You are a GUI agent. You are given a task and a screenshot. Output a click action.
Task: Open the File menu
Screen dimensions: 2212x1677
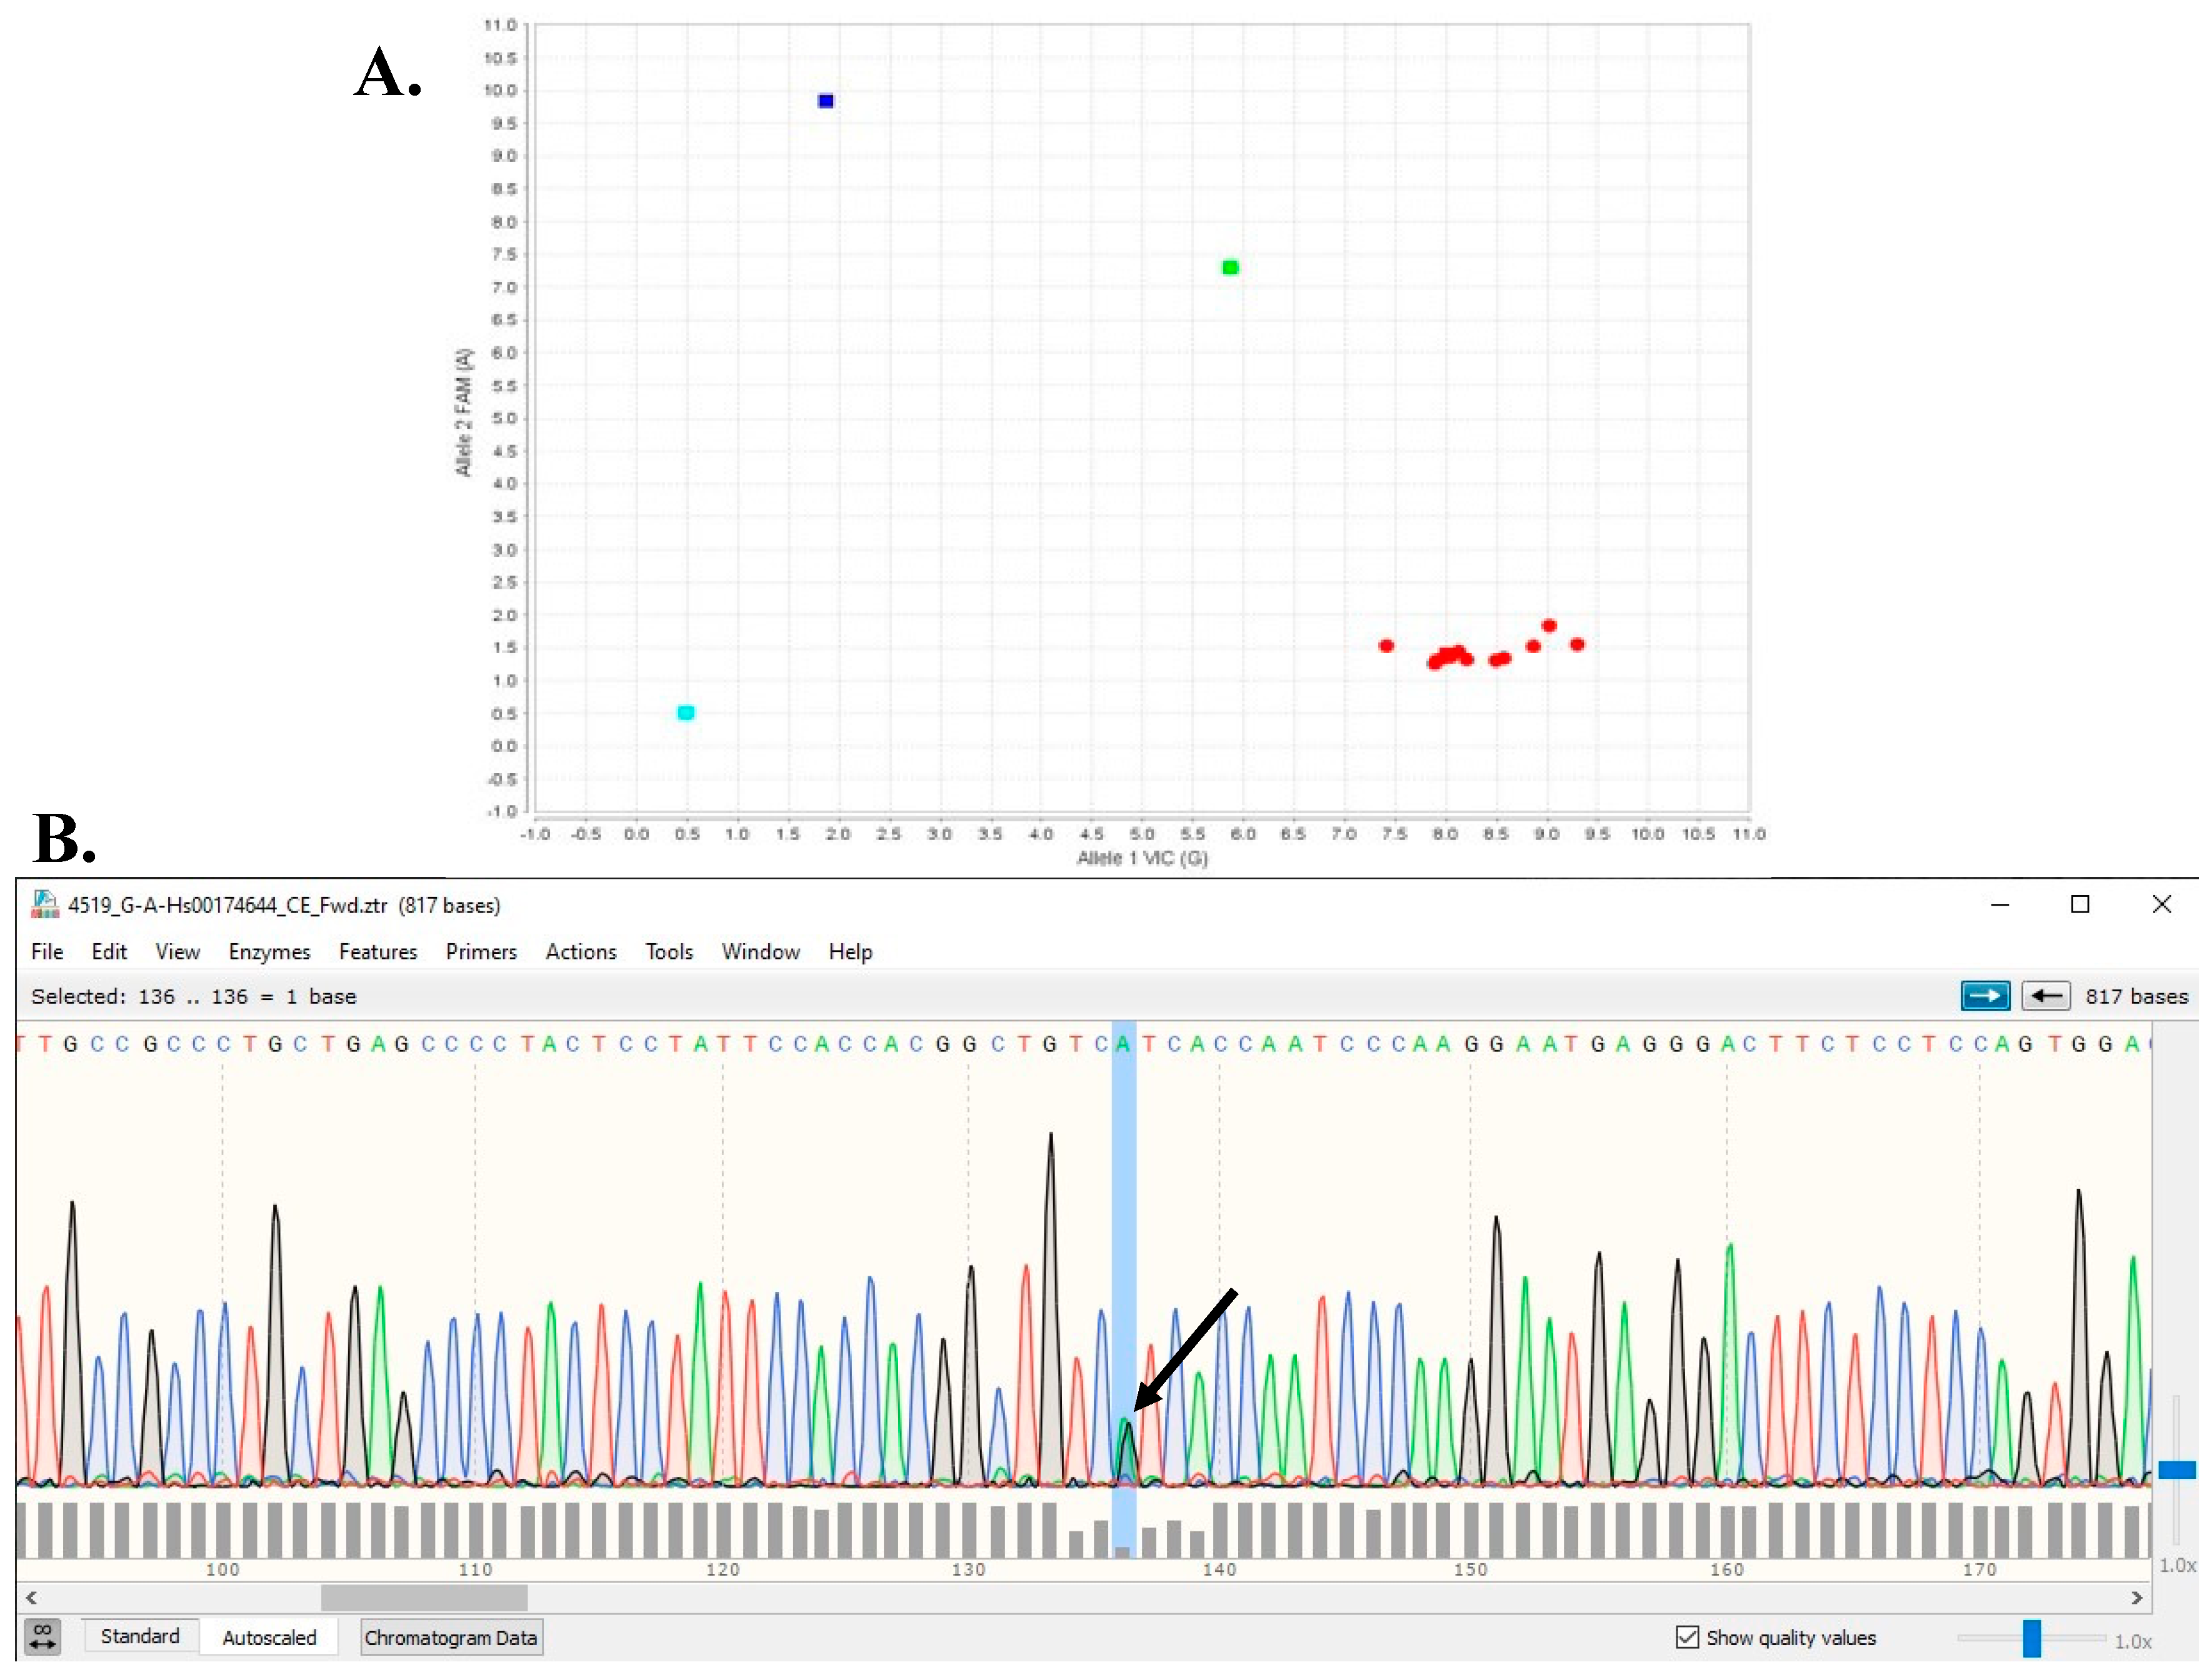[47, 952]
